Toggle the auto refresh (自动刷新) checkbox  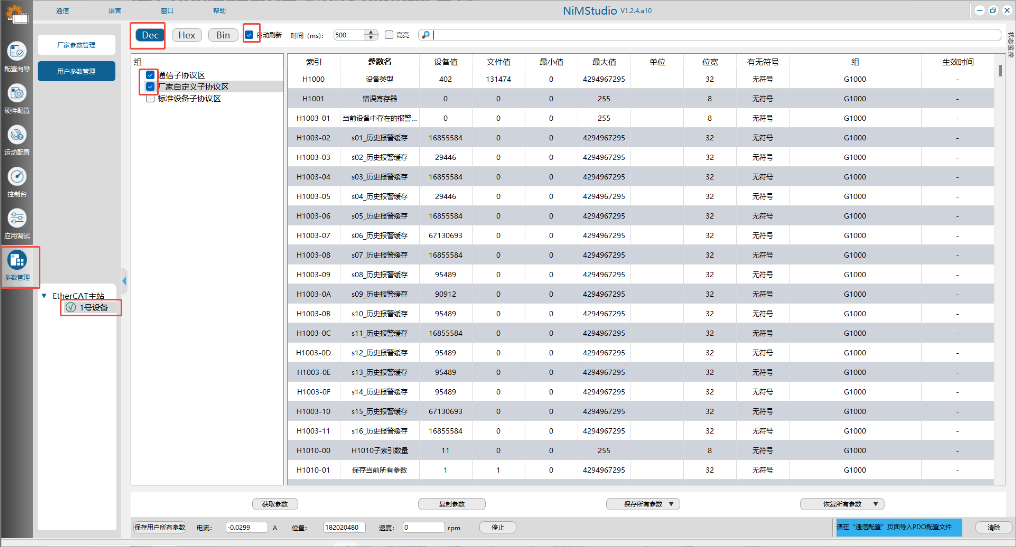tap(249, 35)
